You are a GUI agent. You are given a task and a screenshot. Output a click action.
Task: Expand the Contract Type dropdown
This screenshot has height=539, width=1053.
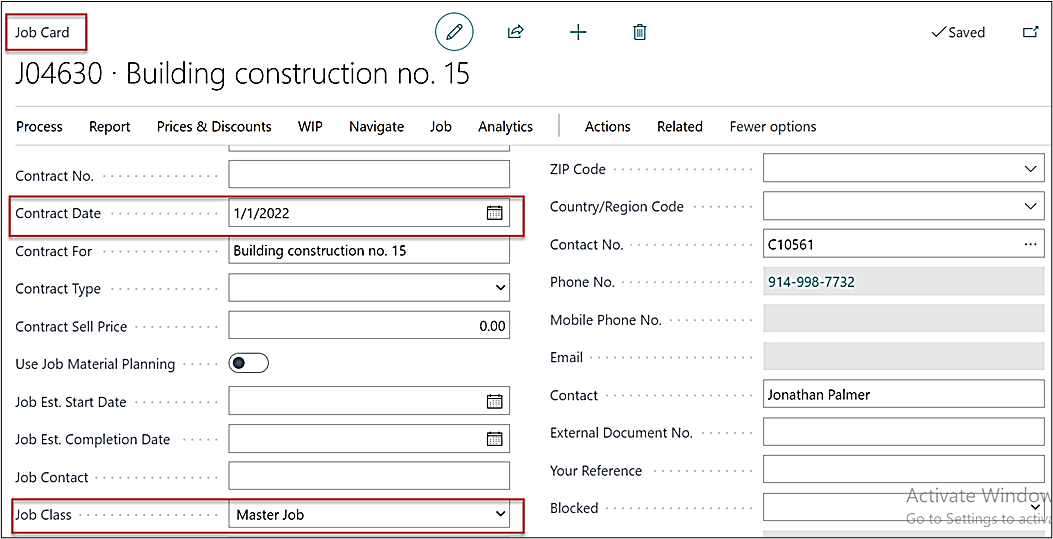501,289
